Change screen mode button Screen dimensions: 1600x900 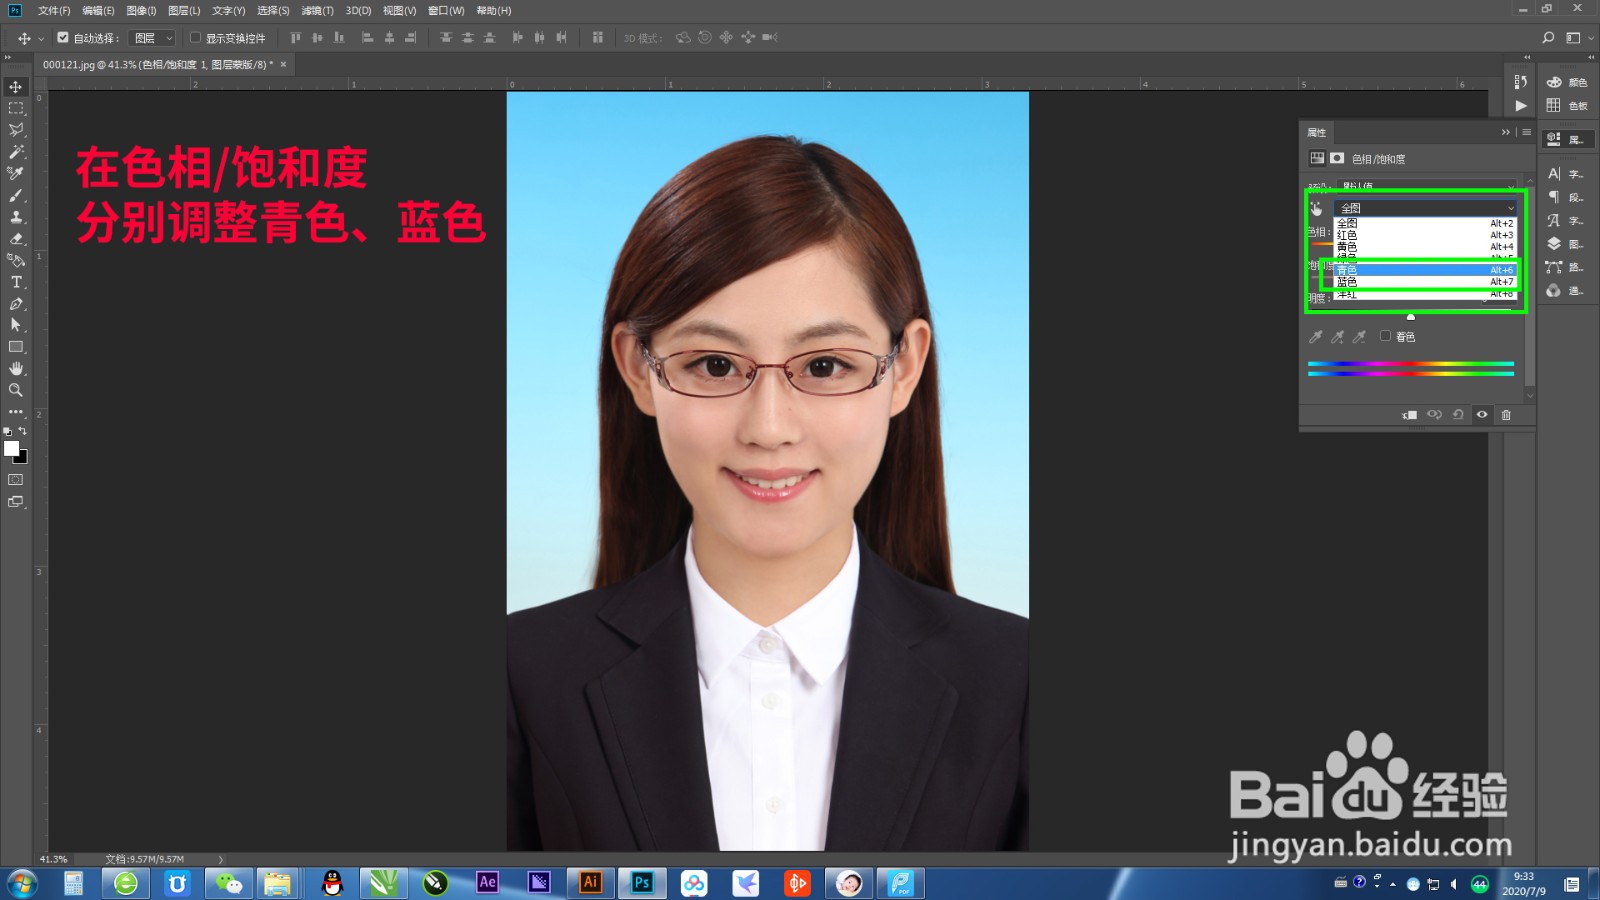pos(16,502)
